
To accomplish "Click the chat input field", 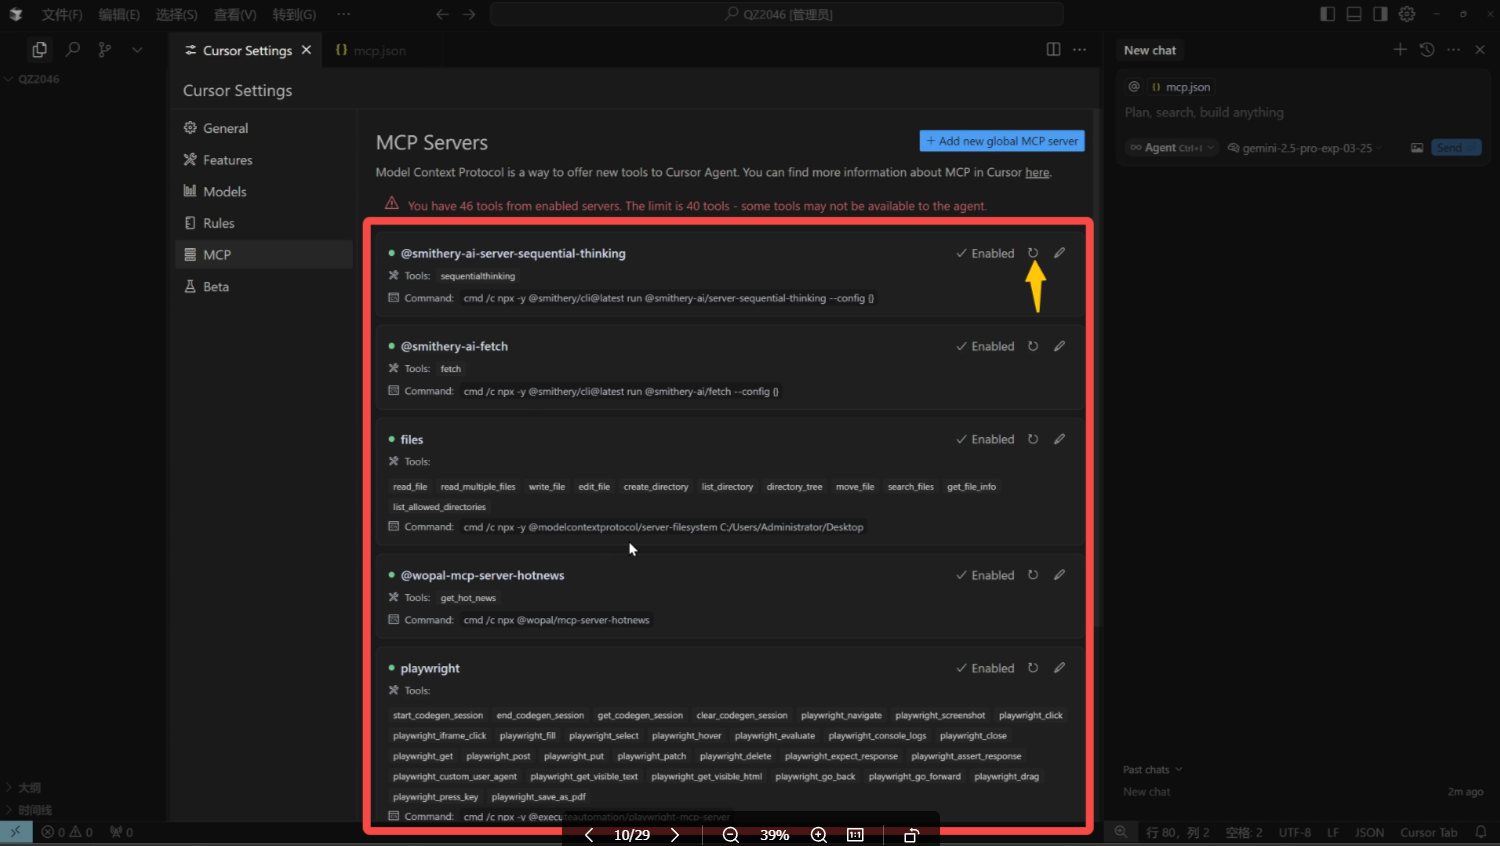I will pos(1300,113).
